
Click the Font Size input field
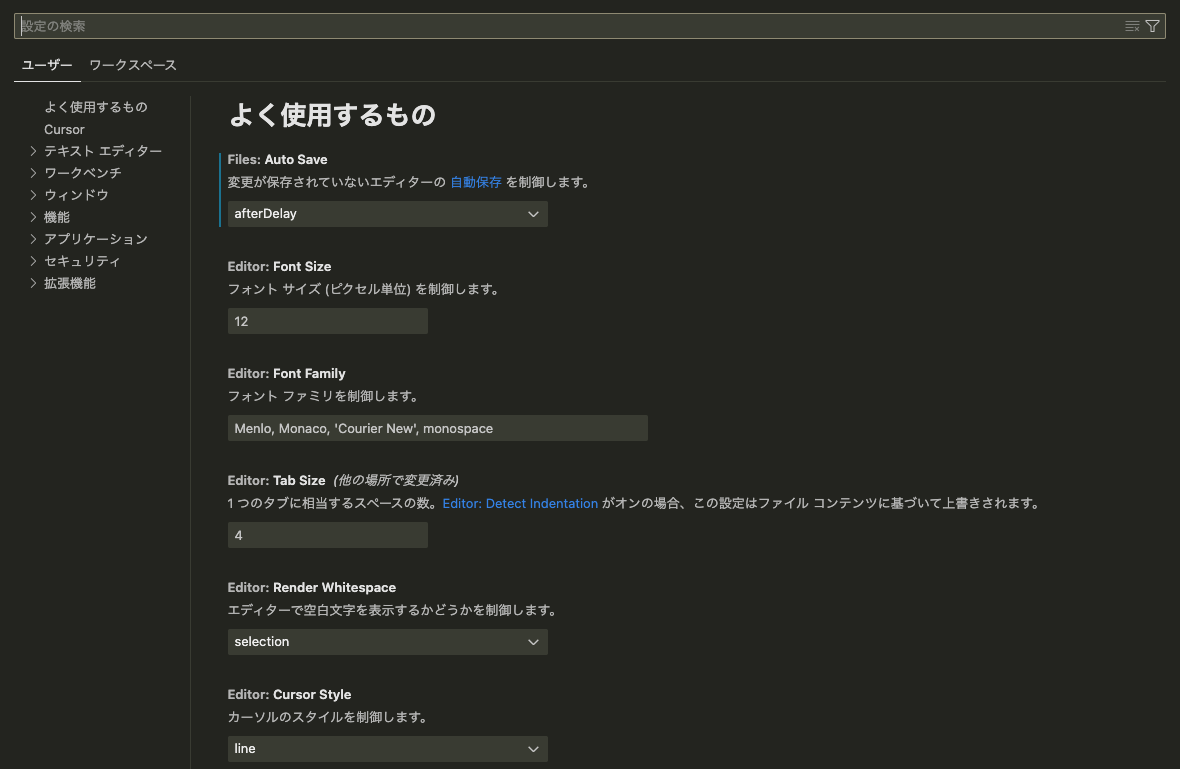click(327, 321)
